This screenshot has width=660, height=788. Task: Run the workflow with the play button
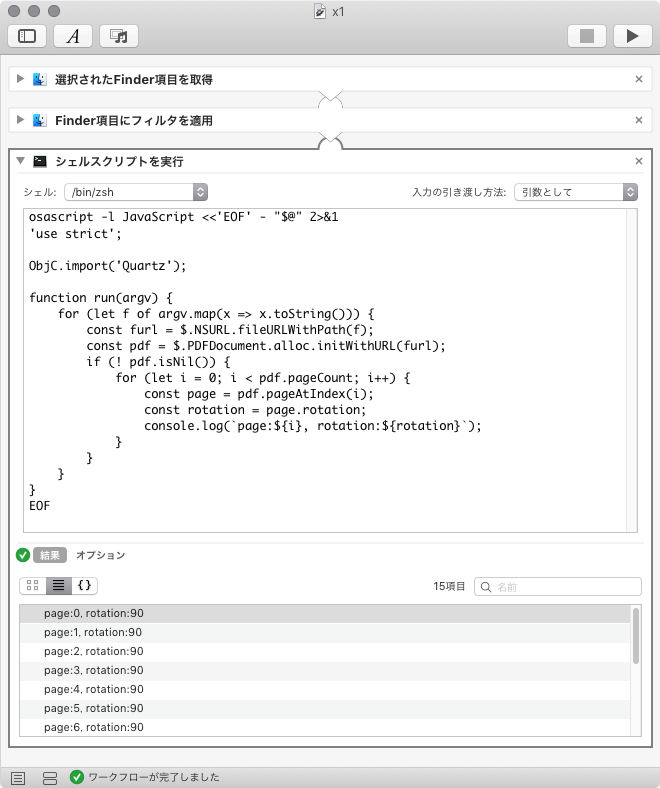[x=632, y=36]
